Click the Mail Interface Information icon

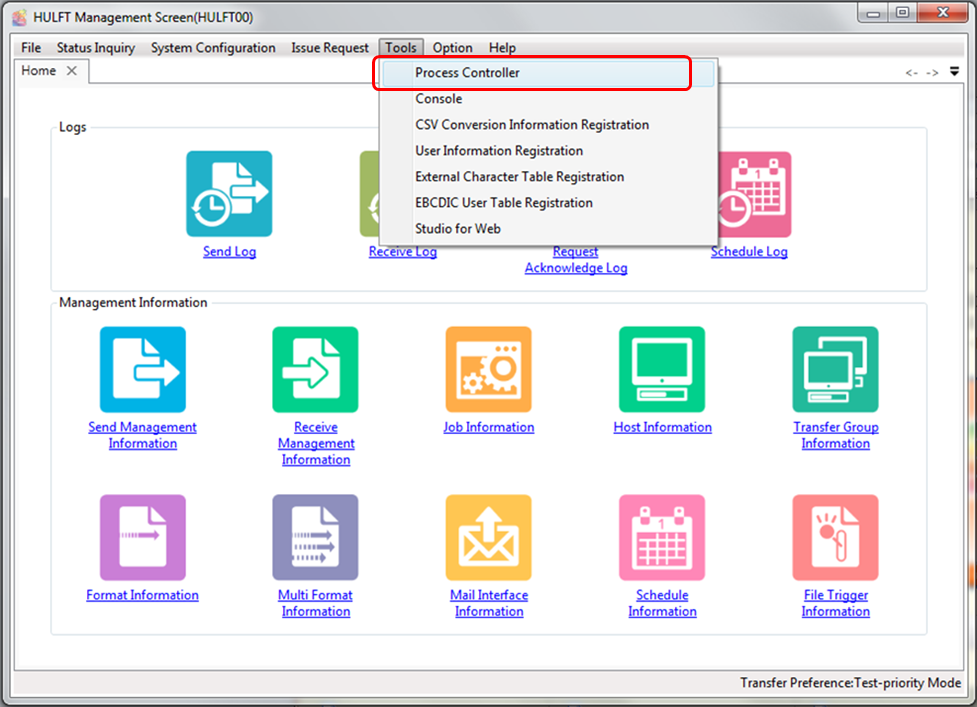[488, 537]
